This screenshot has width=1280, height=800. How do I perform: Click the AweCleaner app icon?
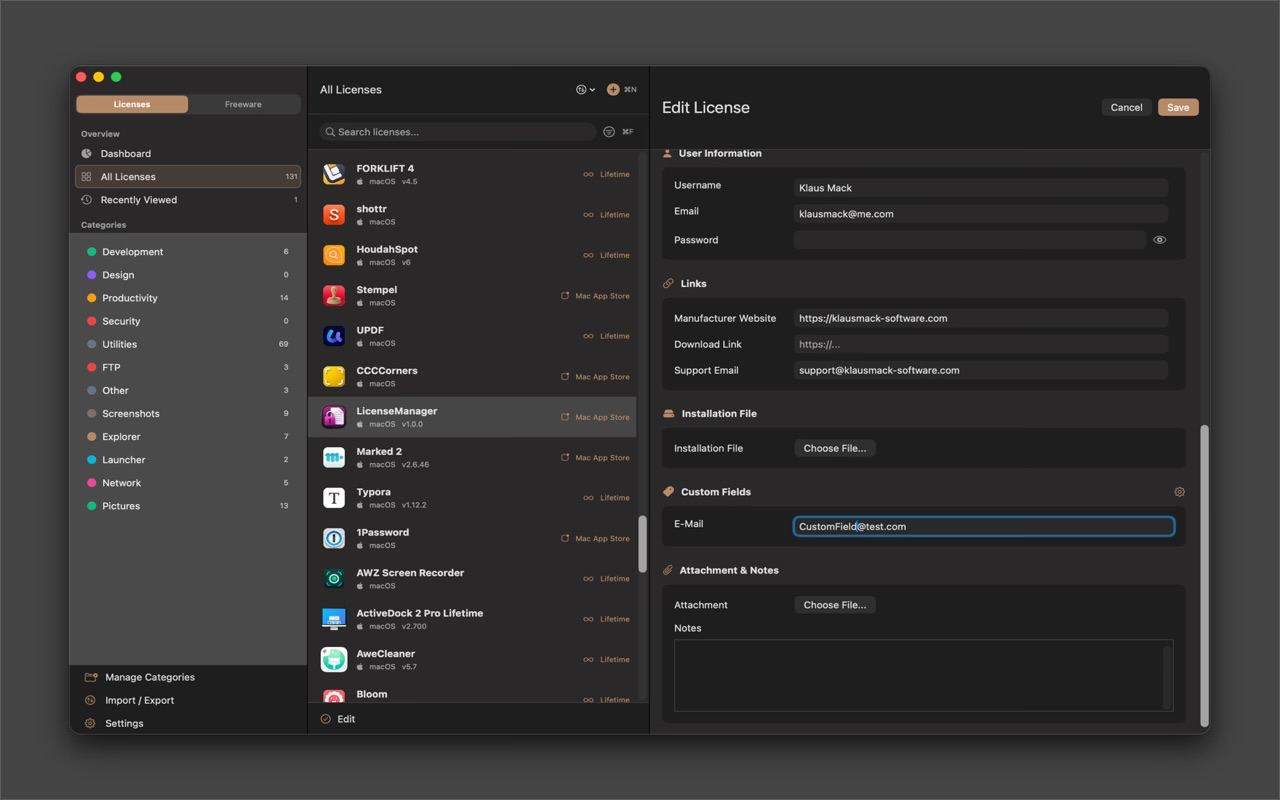[x=334, y=660]
